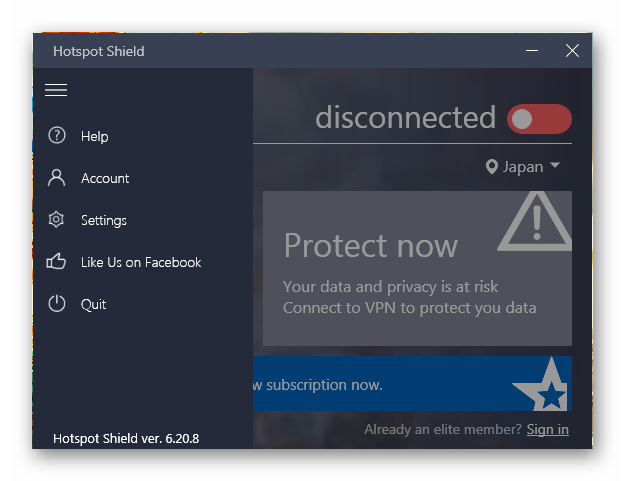
Task: Open the Help menu item
Action: (94, 136)
